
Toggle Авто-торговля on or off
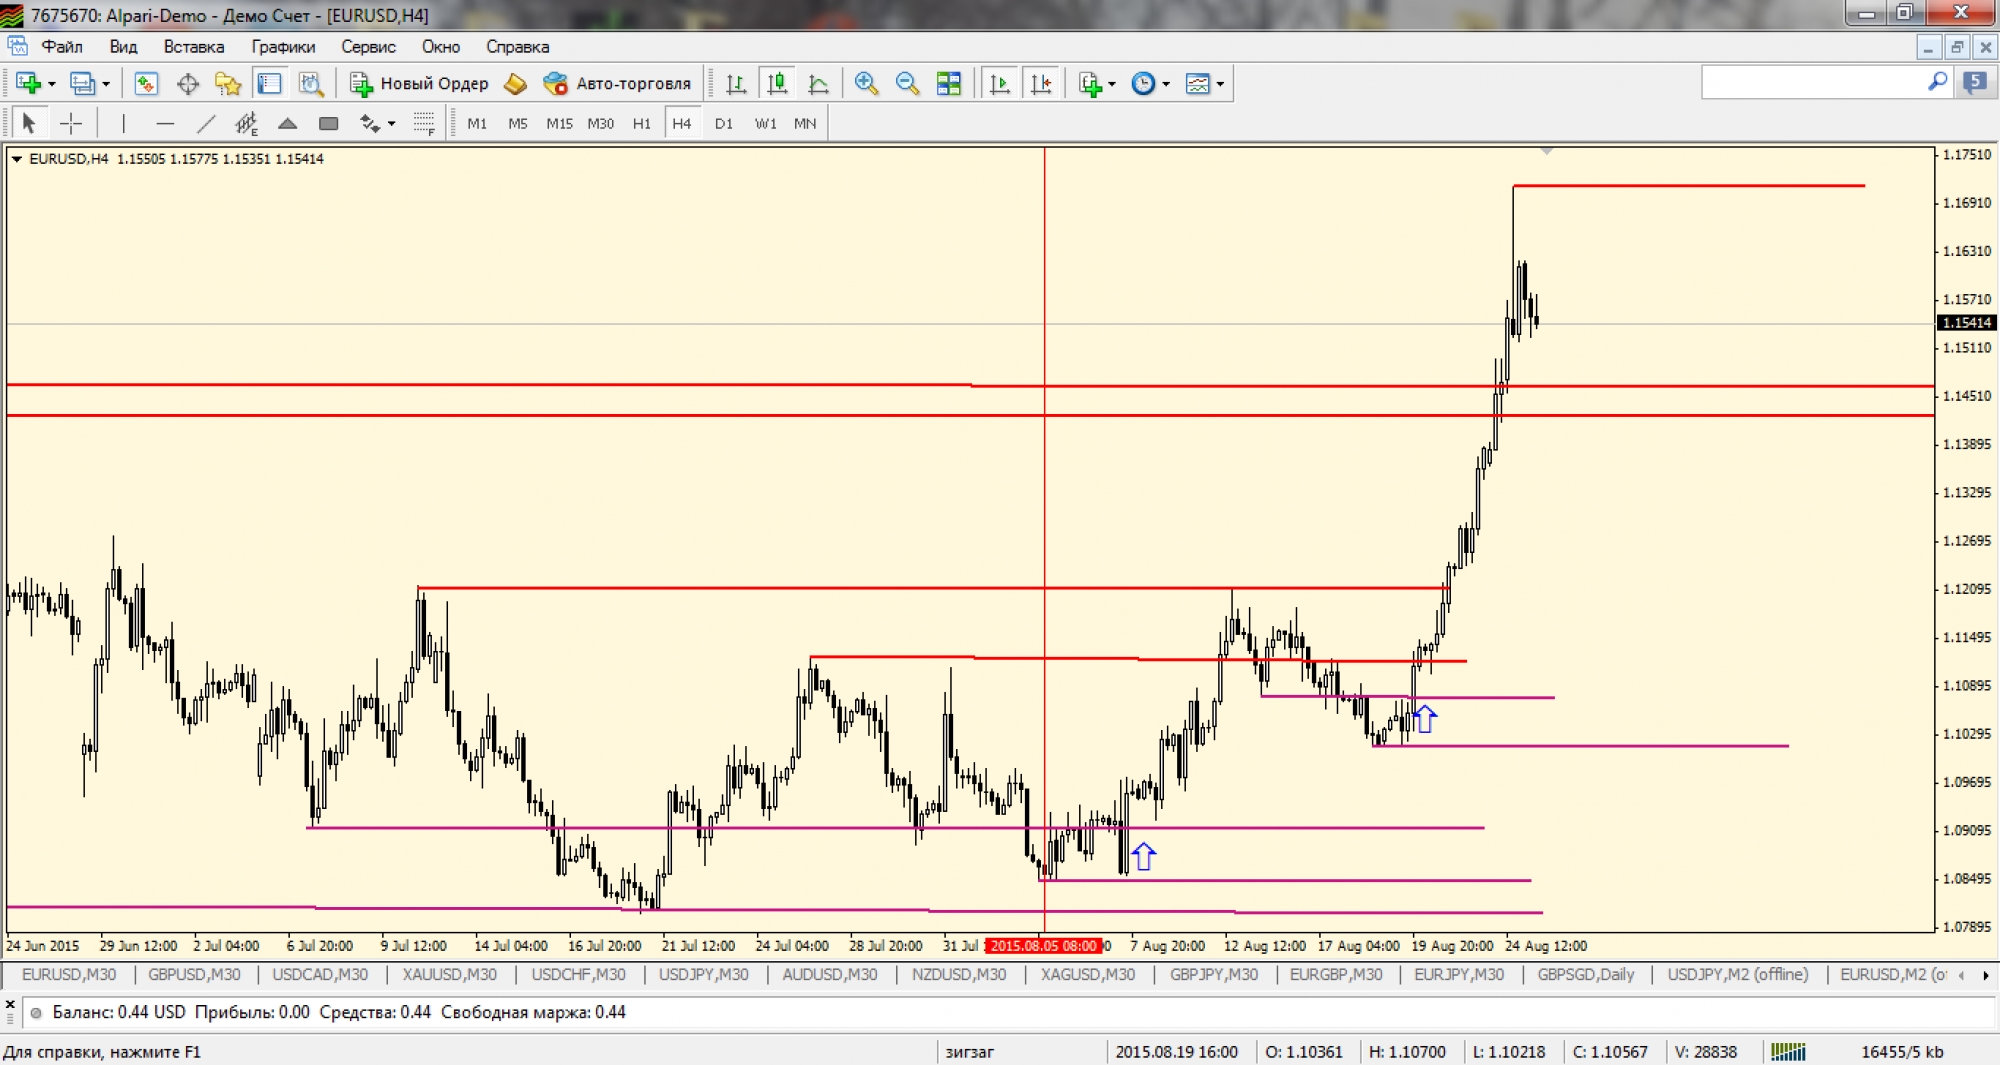618,84
